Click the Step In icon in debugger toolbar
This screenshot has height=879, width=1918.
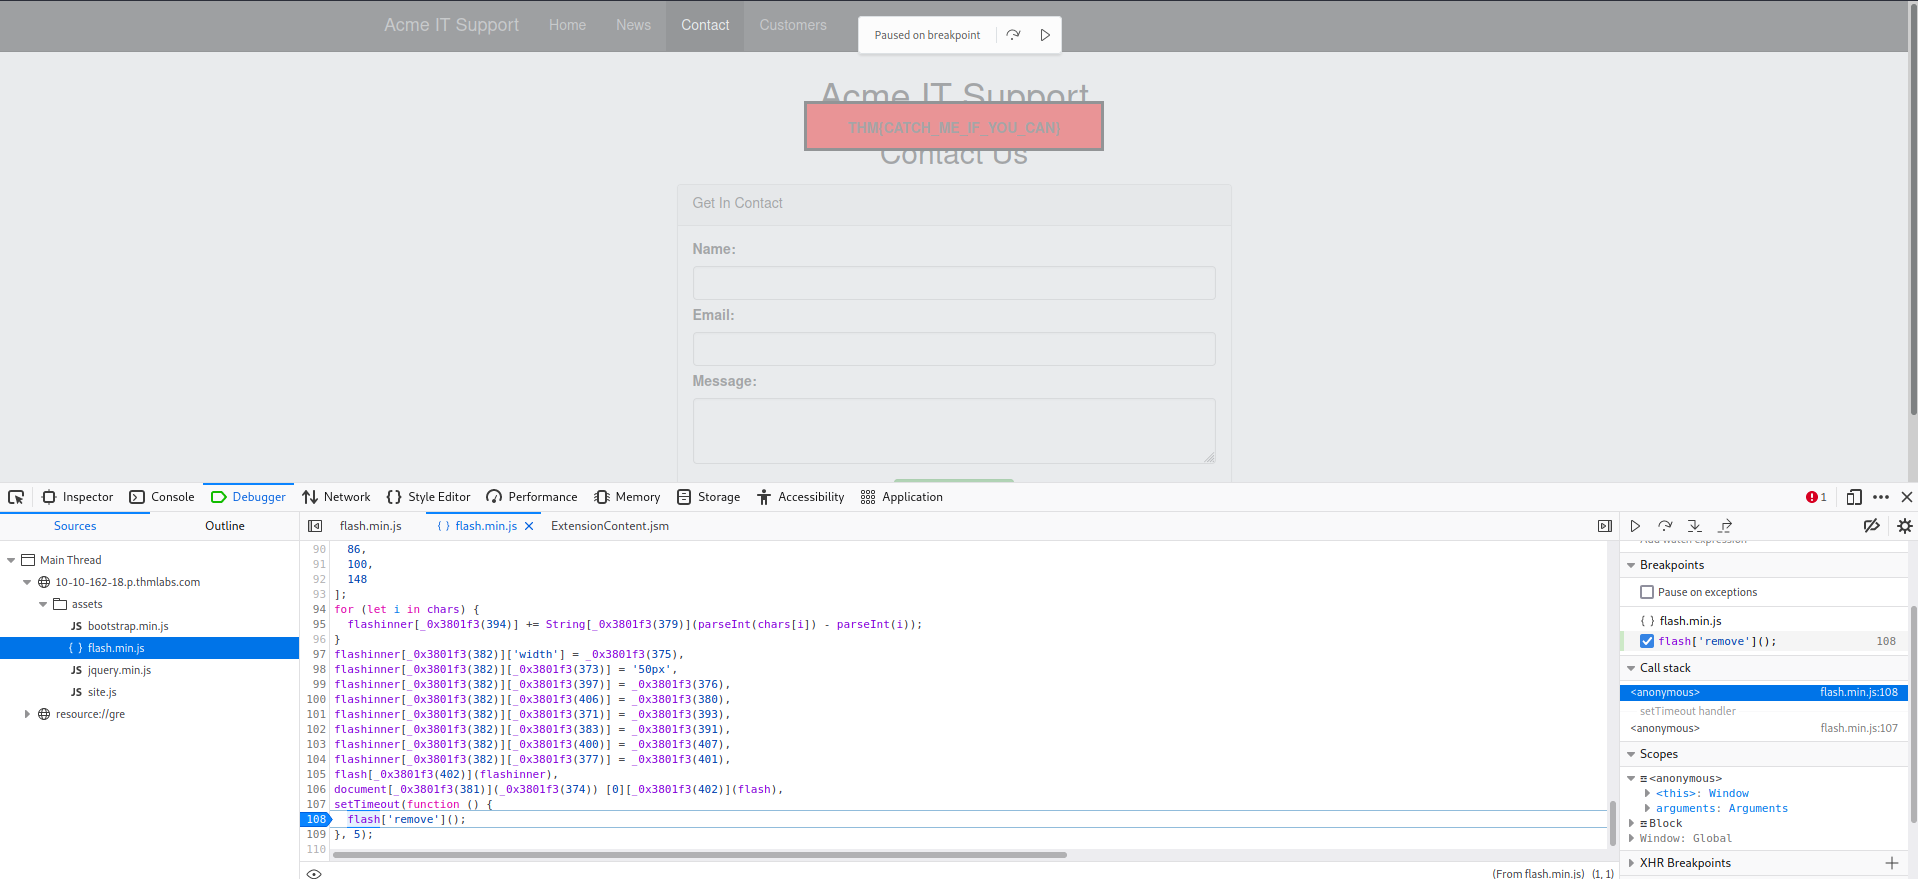[x=1694, y=526]
